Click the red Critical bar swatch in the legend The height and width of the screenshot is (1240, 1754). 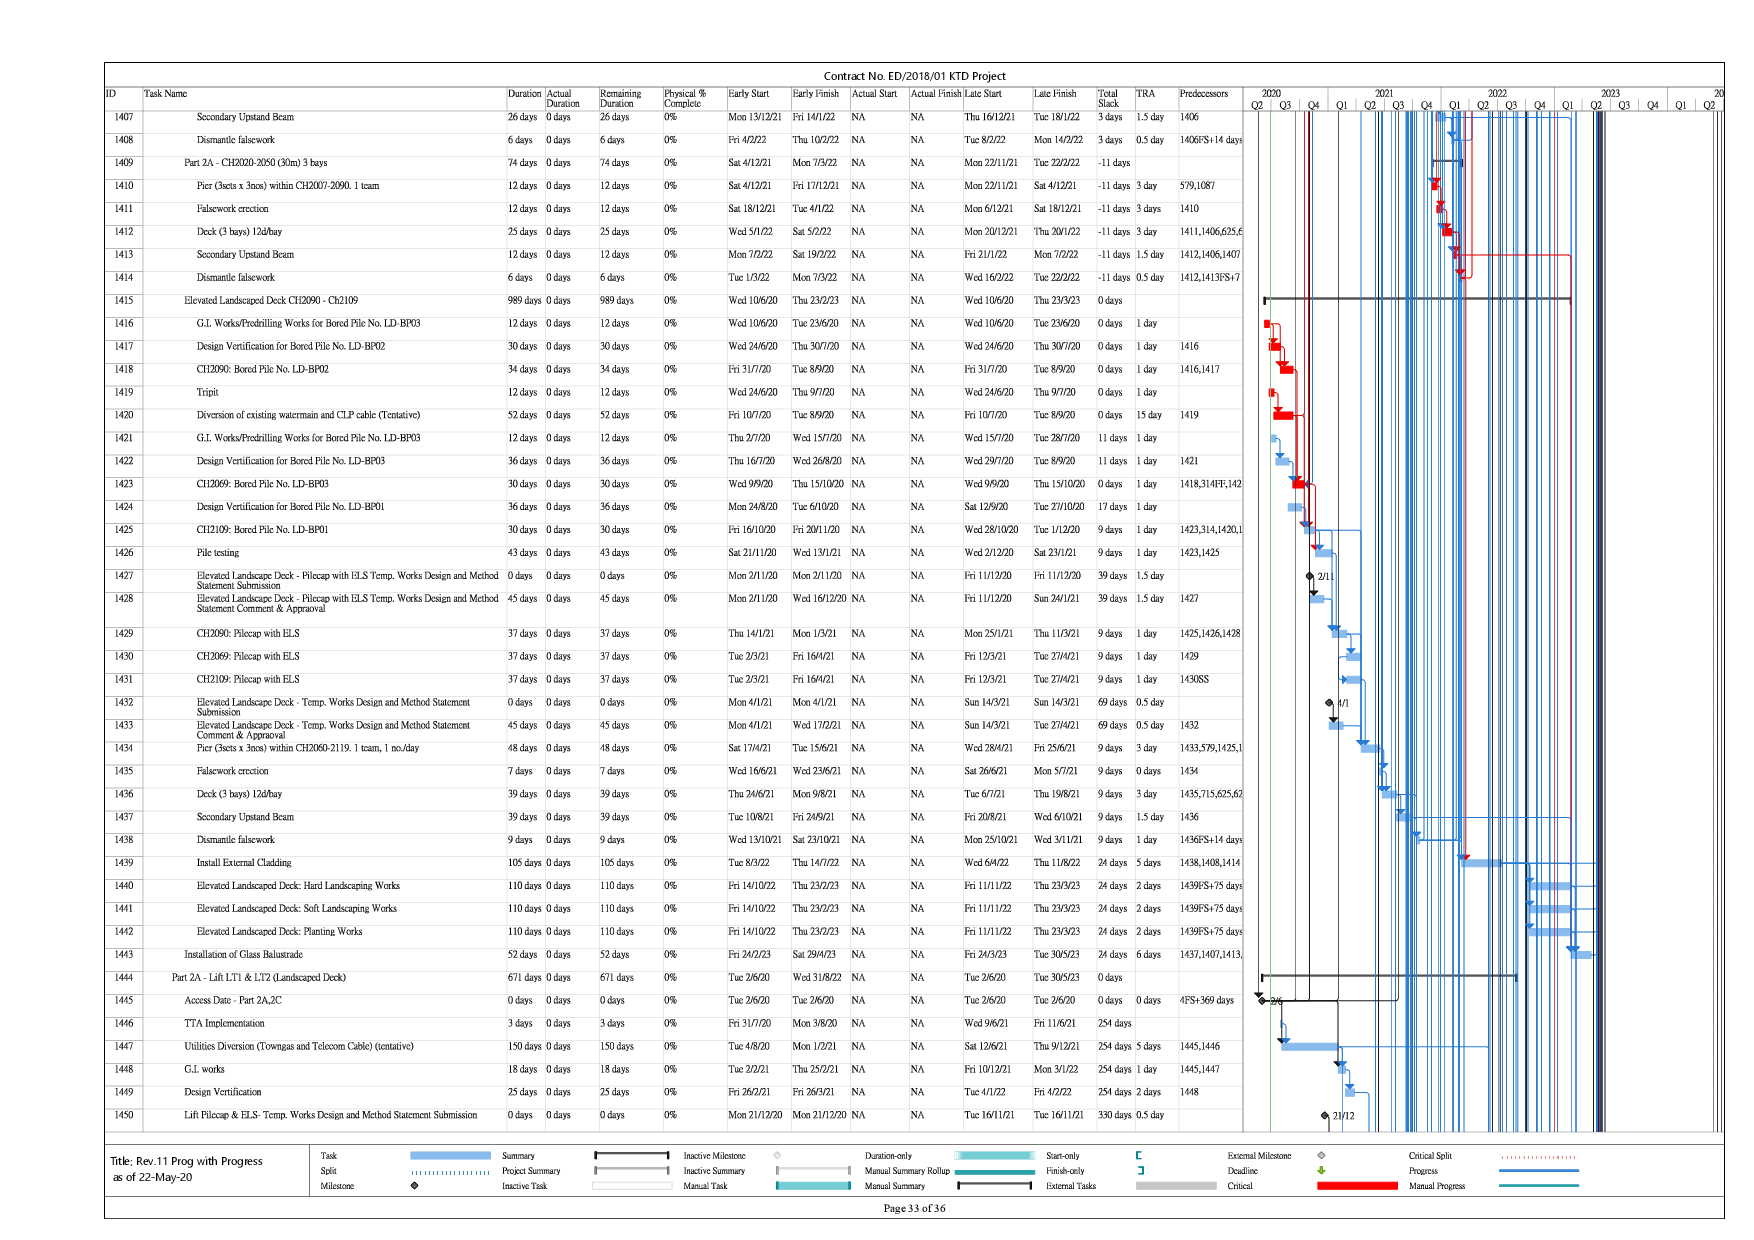coord(1356,1186)
